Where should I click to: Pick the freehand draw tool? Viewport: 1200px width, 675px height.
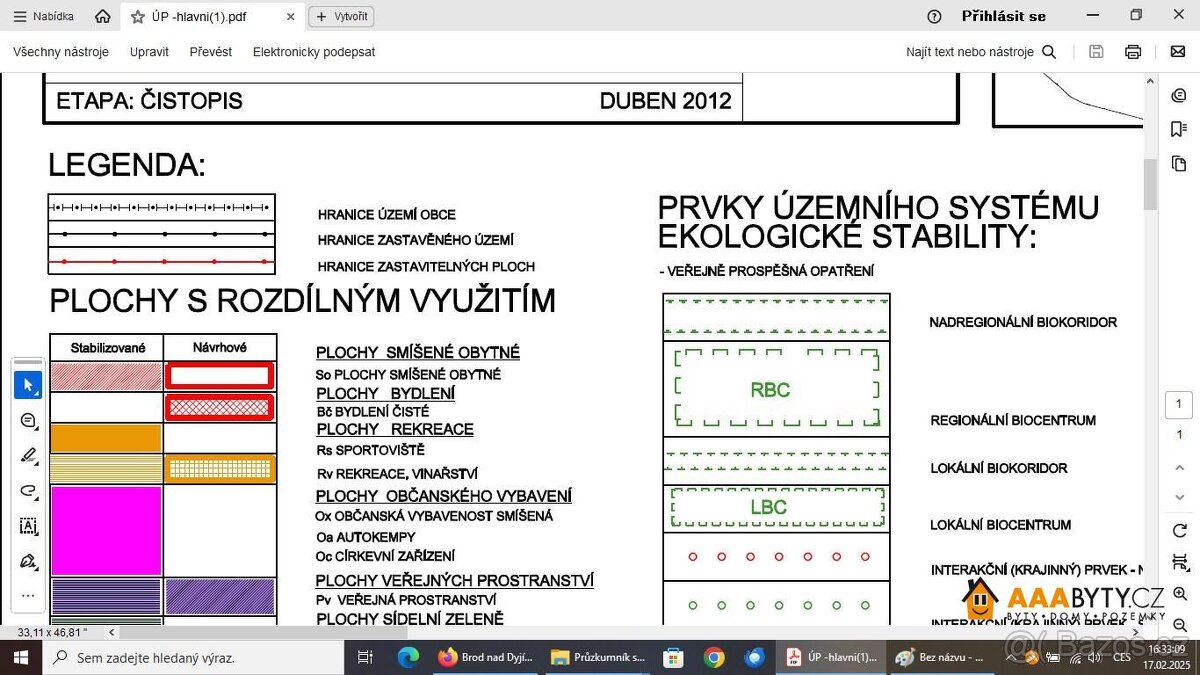click(x=28, y=491)
